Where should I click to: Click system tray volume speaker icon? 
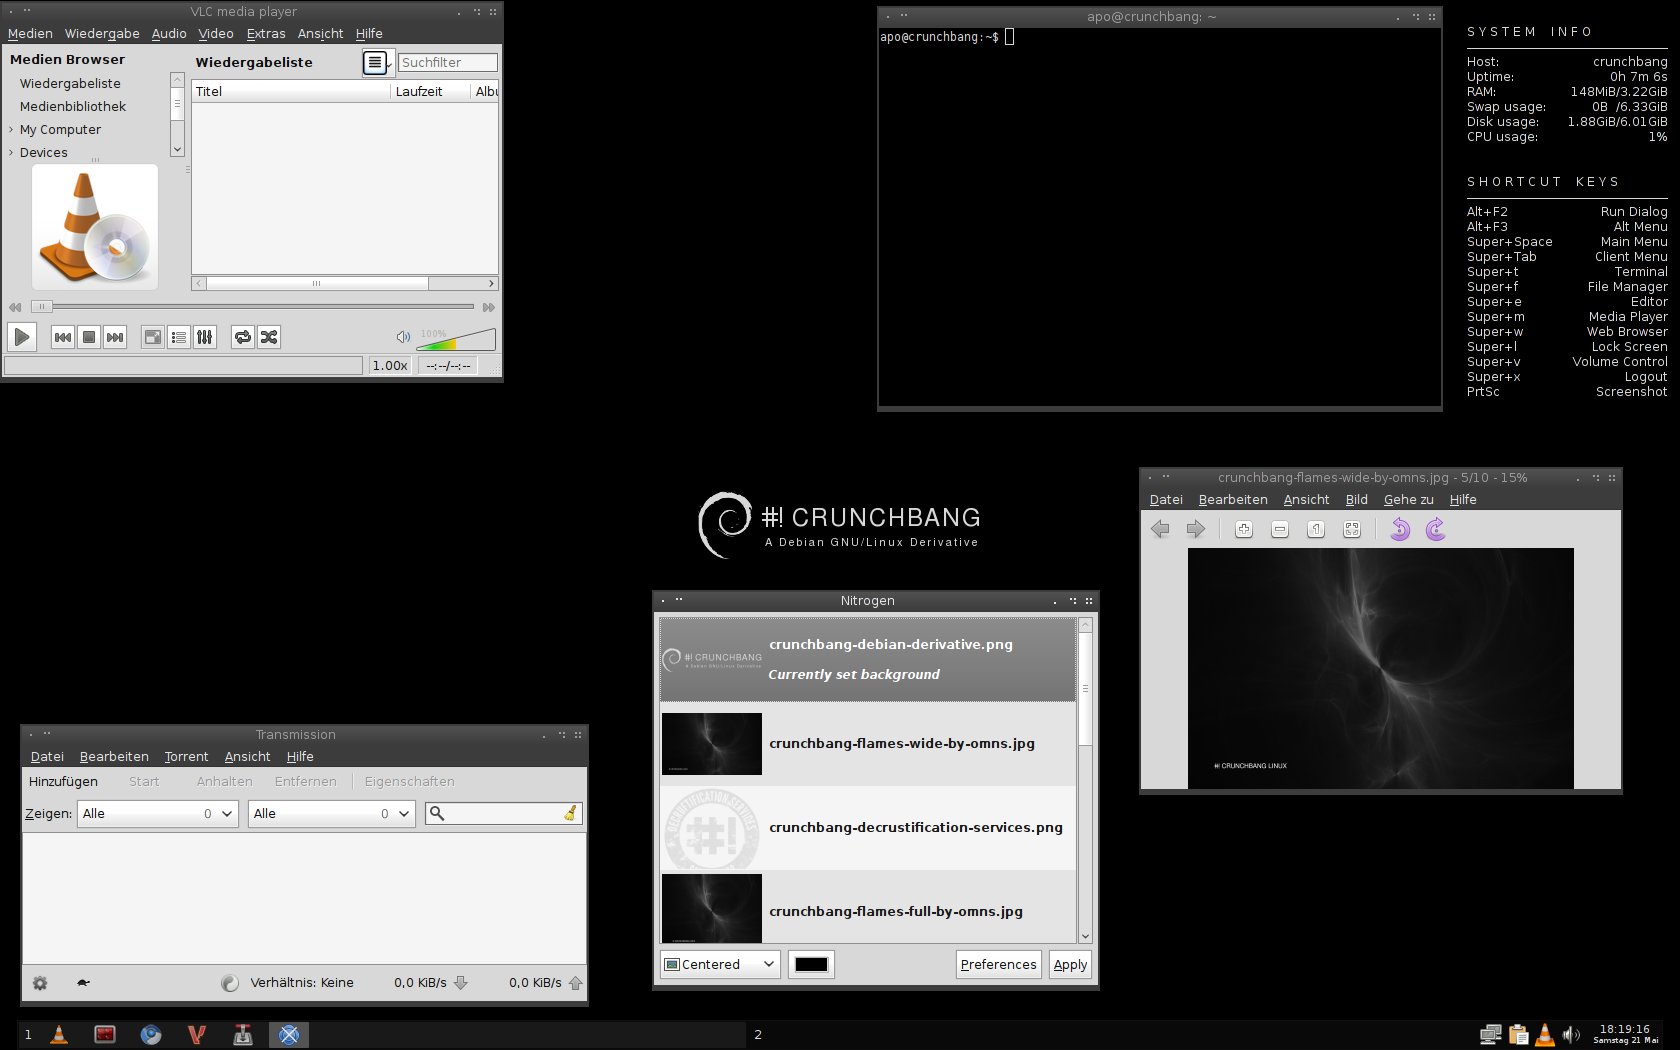tap(1571, 1035)
